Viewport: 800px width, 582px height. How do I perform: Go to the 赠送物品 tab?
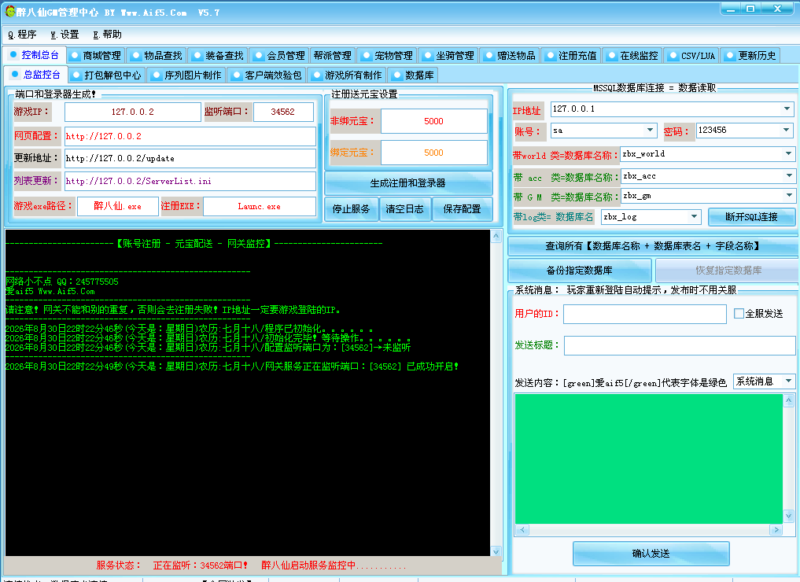[x=510, y=55]
